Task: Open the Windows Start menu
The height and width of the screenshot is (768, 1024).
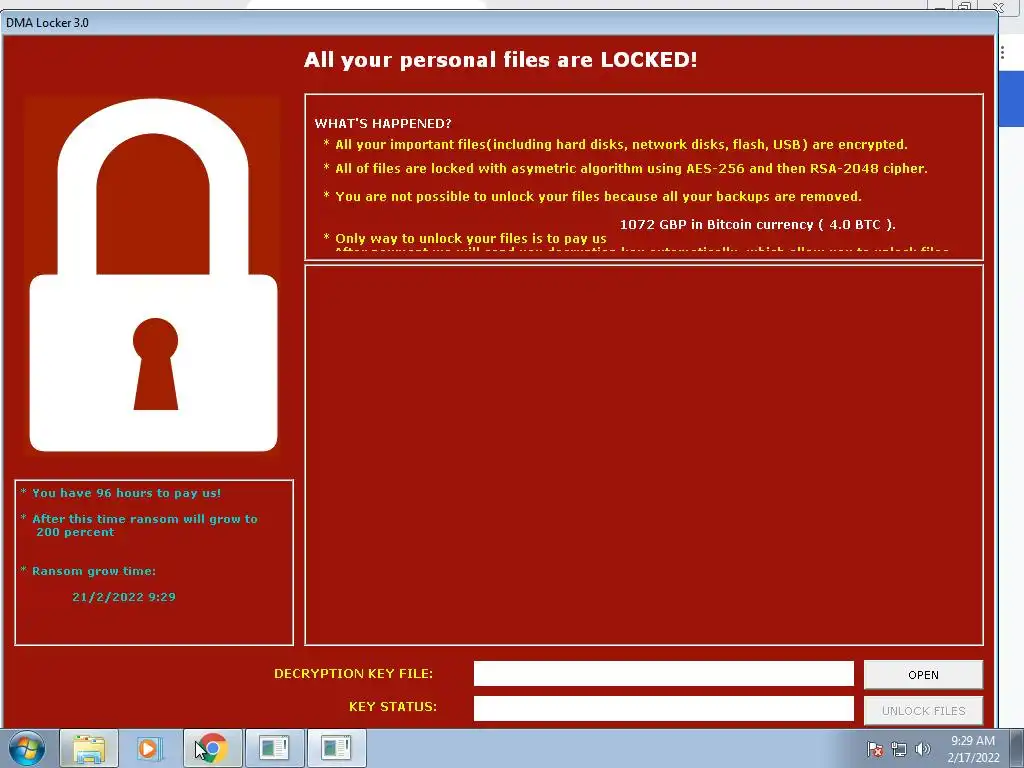Action: tap(26, 748)
